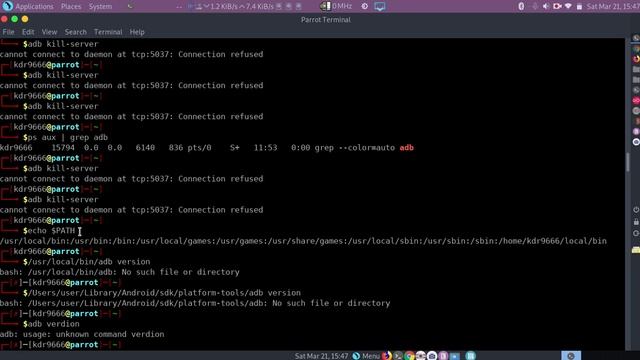Click the 'unknown command verdion' output line
640x360 pixels.
pos(82,334)
